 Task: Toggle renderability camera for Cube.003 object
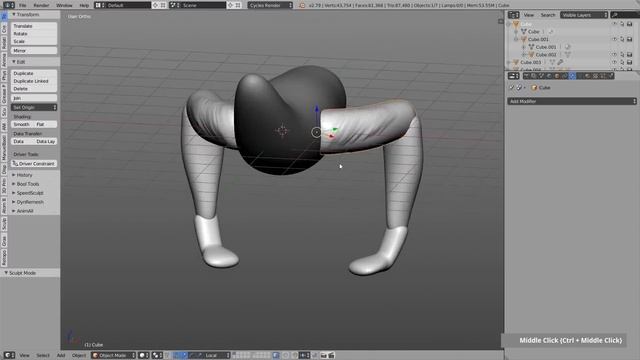(630, 62)
